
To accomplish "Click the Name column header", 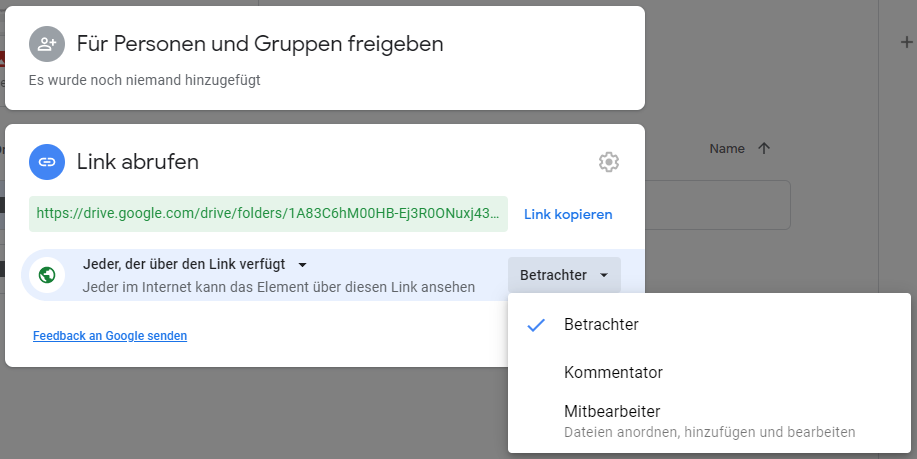I will tap(727, 148).
